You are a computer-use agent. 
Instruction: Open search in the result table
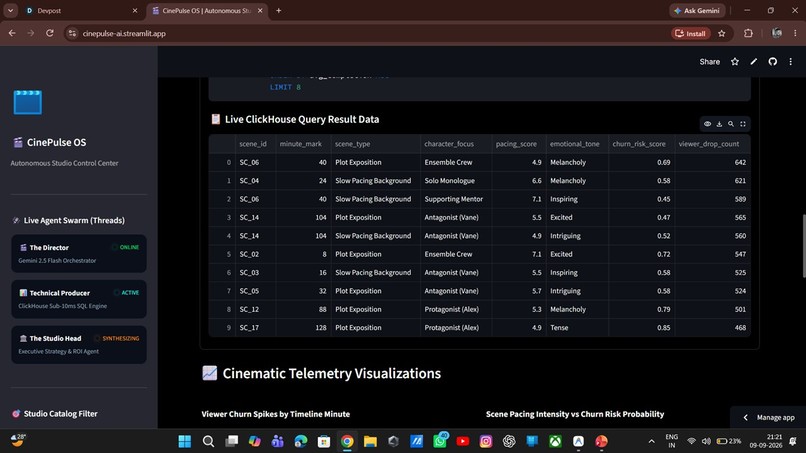(731, 124)
